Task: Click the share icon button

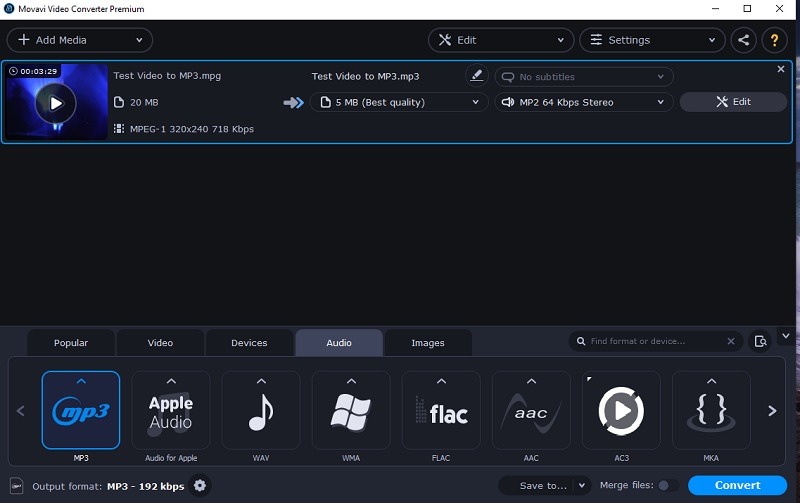Action: coord(743,40)
